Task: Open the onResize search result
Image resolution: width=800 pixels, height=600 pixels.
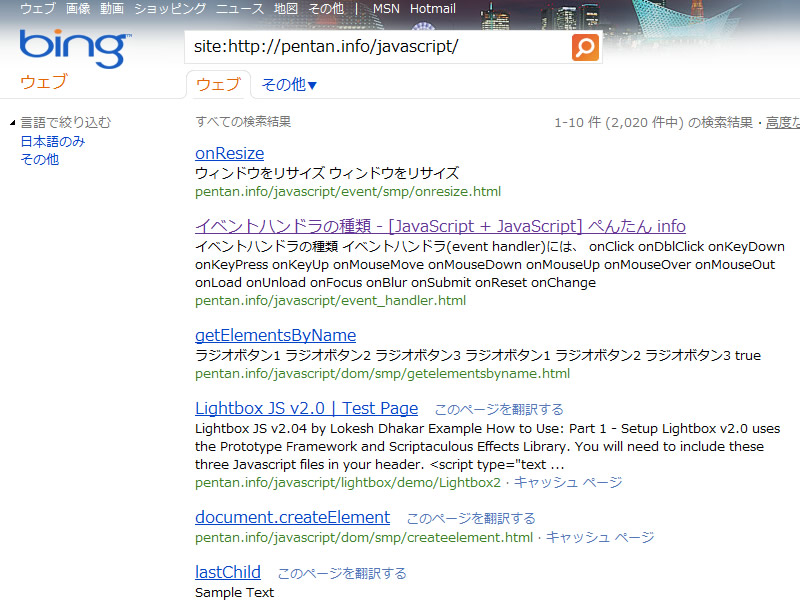Action: [230, 153]
